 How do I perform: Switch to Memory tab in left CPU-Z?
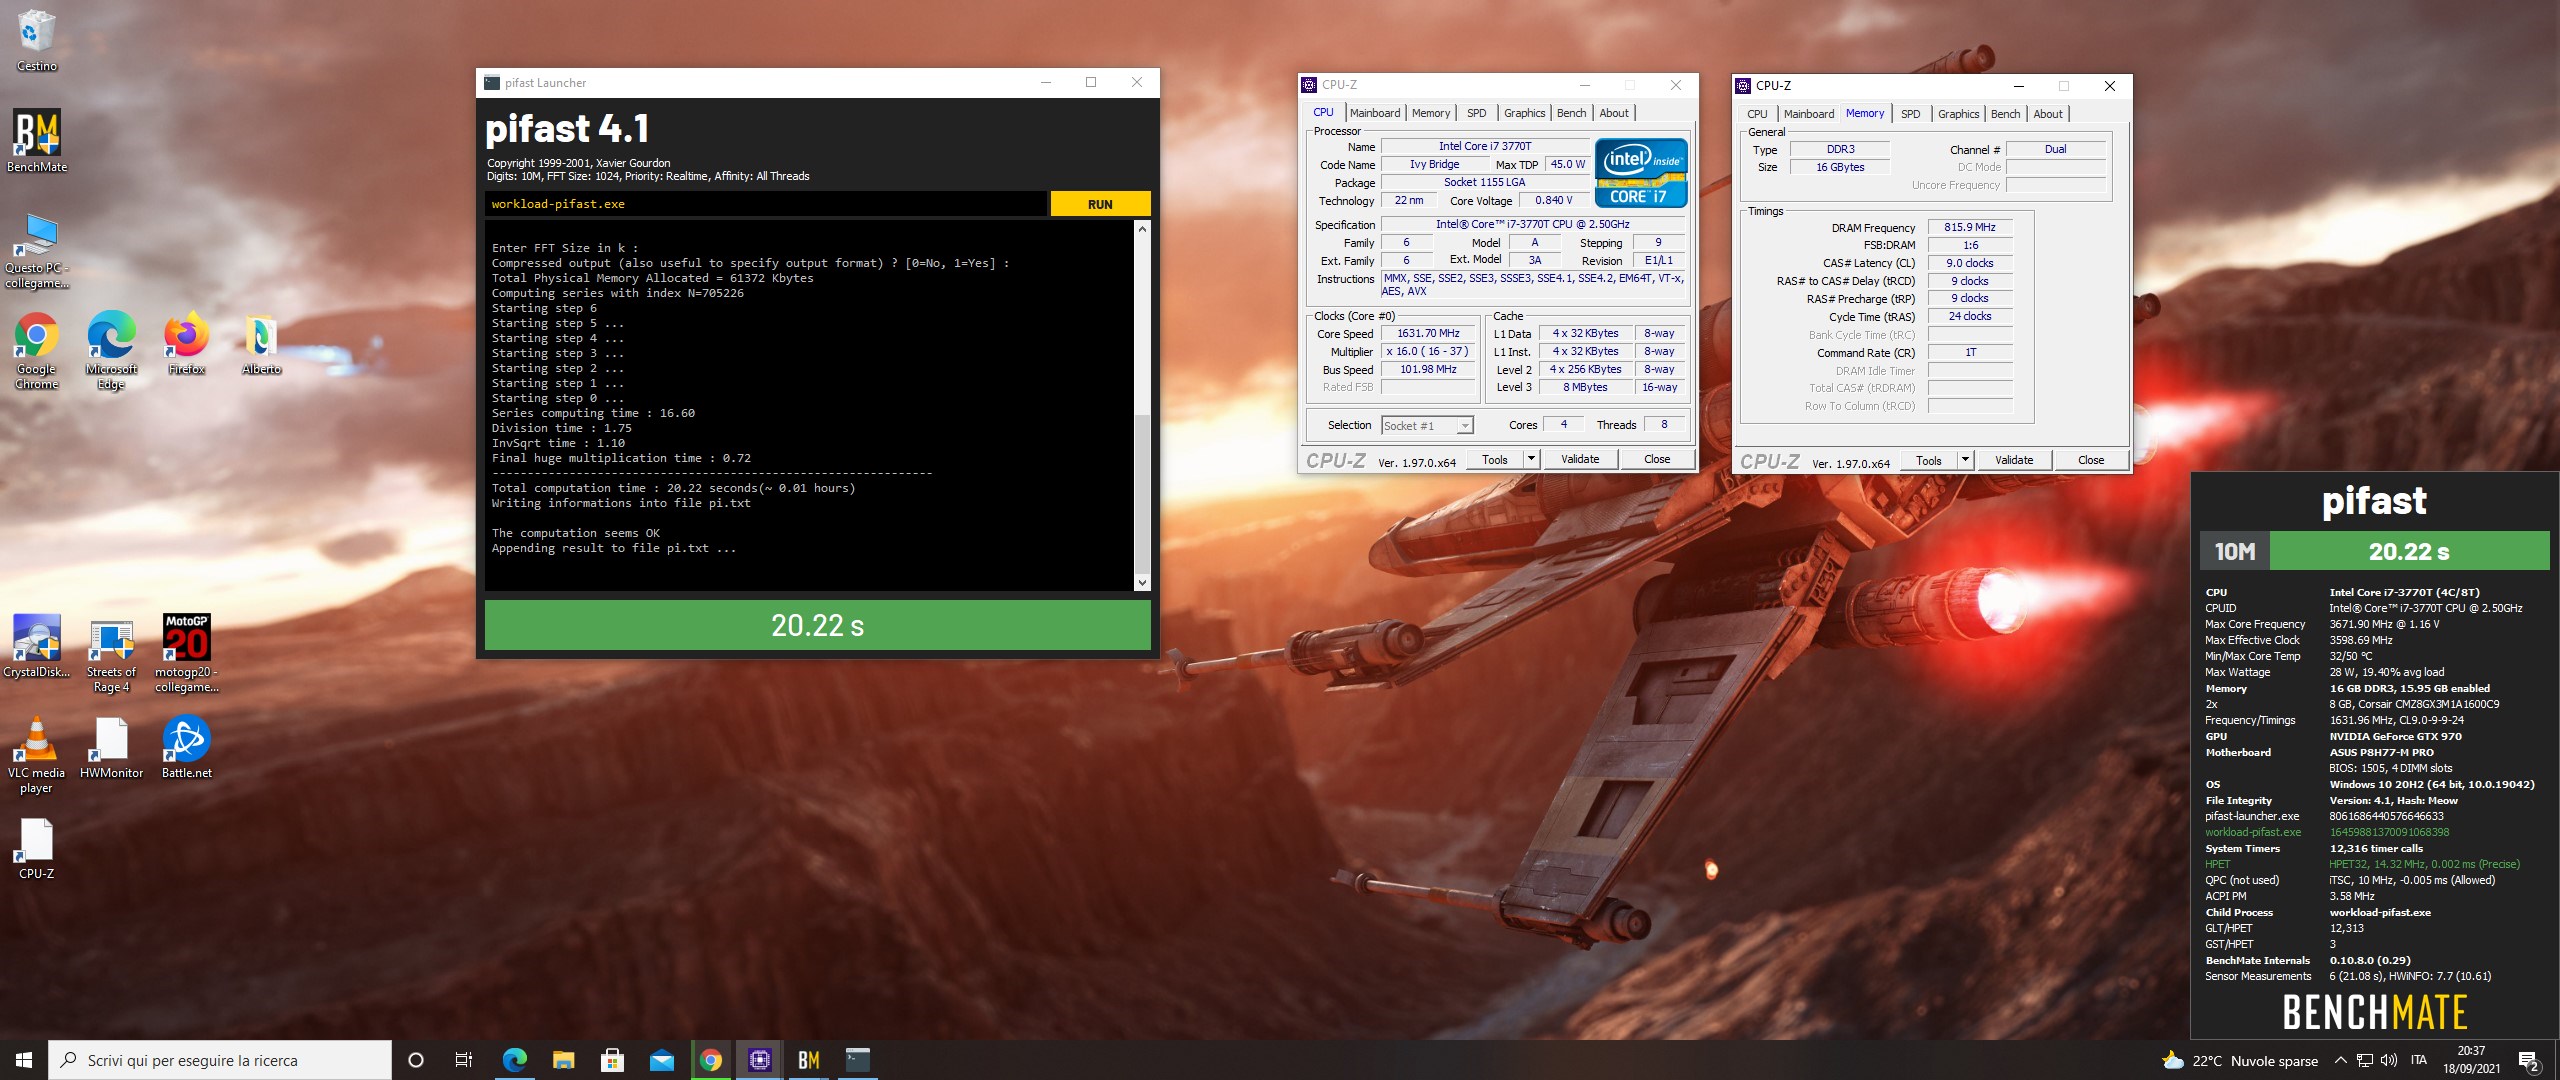pyautogui.click(x=1431, y=113)
